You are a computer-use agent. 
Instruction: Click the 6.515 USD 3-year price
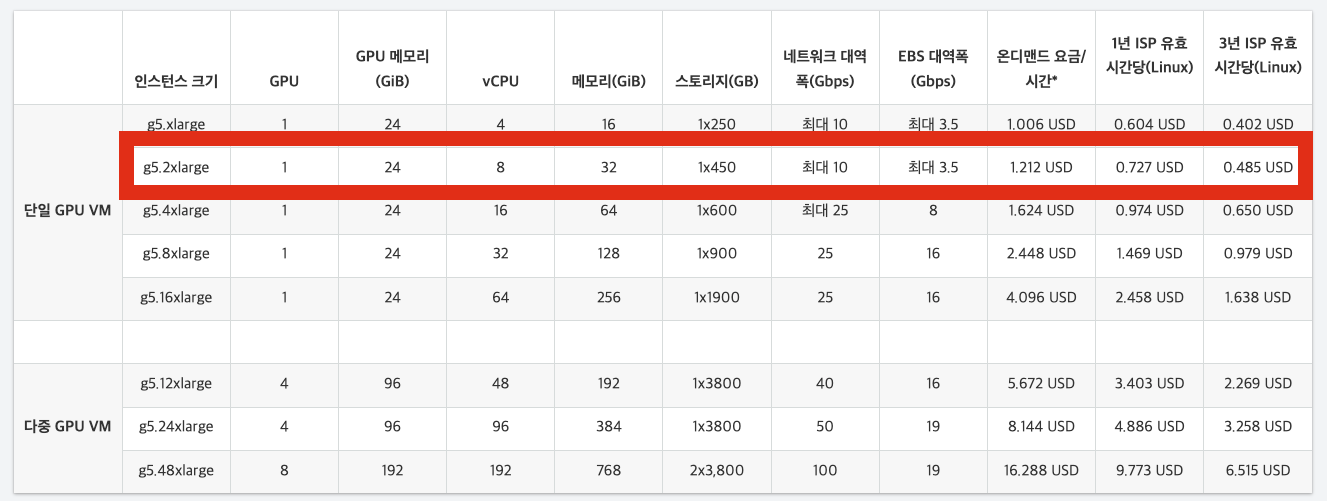click(x=1257, y=469)
